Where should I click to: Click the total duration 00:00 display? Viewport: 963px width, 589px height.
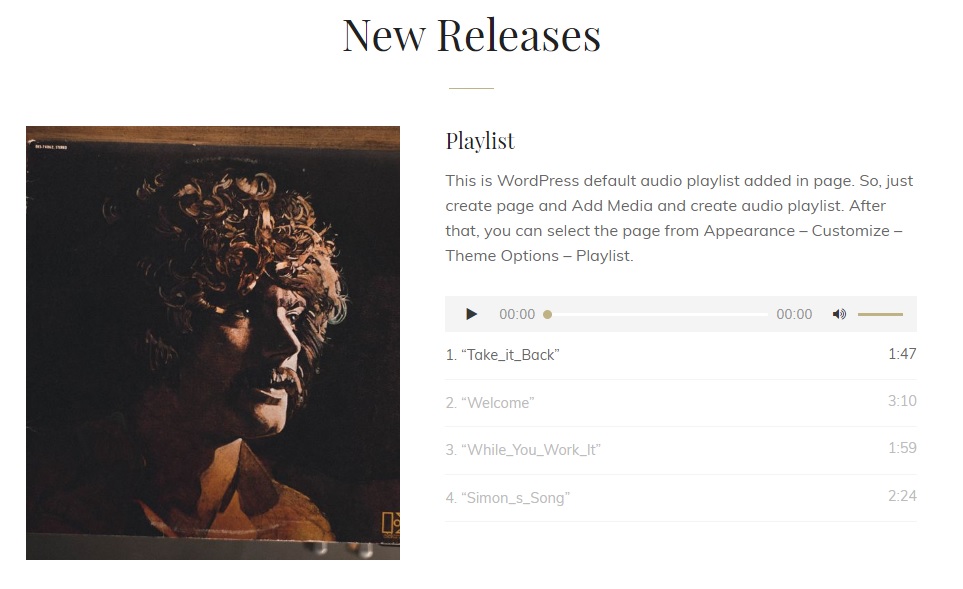794,314
